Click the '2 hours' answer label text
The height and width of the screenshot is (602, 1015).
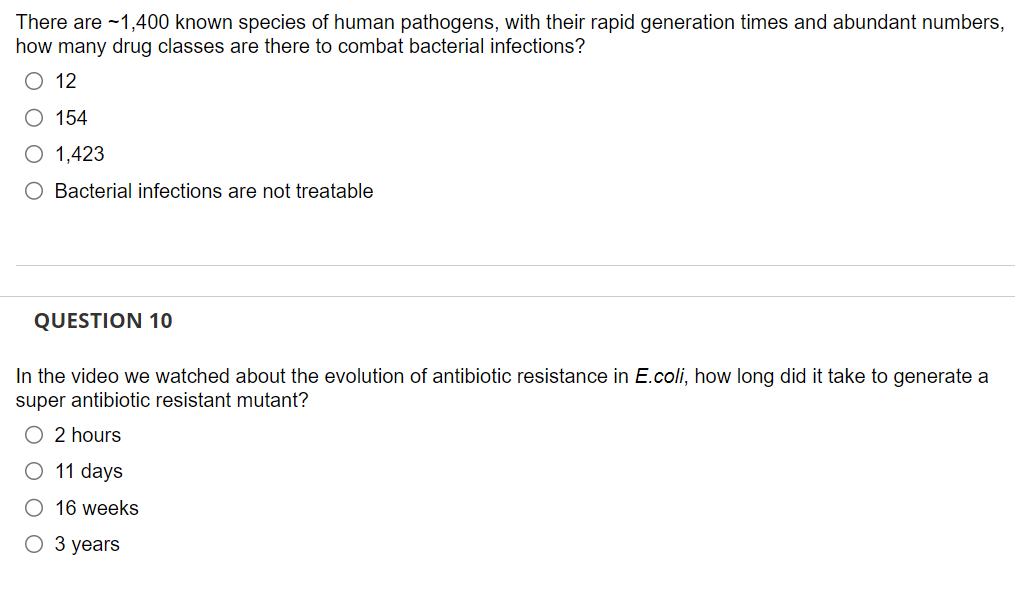87,435
